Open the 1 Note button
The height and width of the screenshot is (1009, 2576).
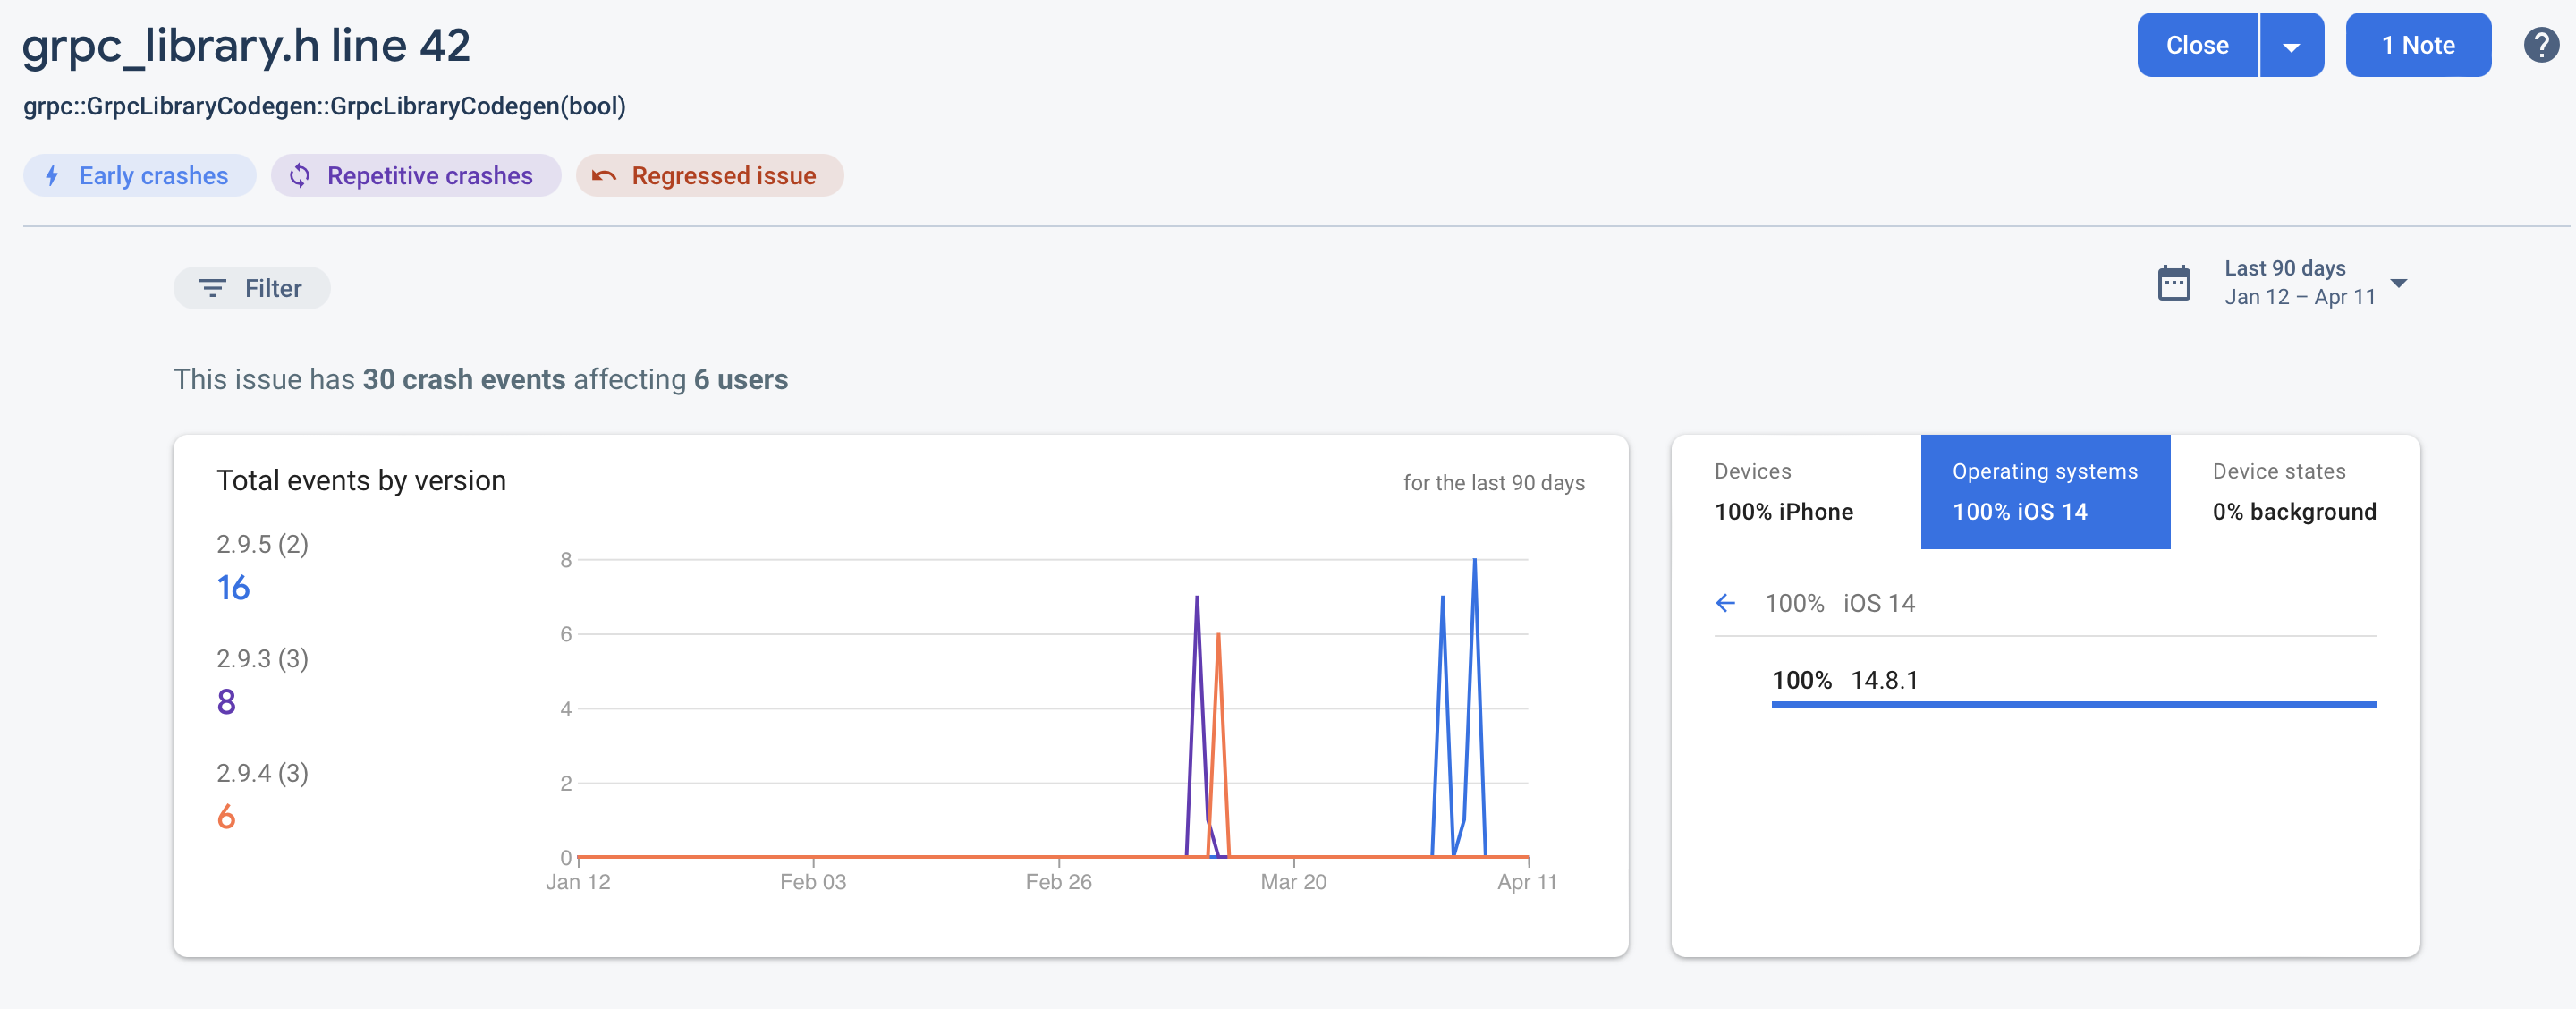[x=2417, y=45]
